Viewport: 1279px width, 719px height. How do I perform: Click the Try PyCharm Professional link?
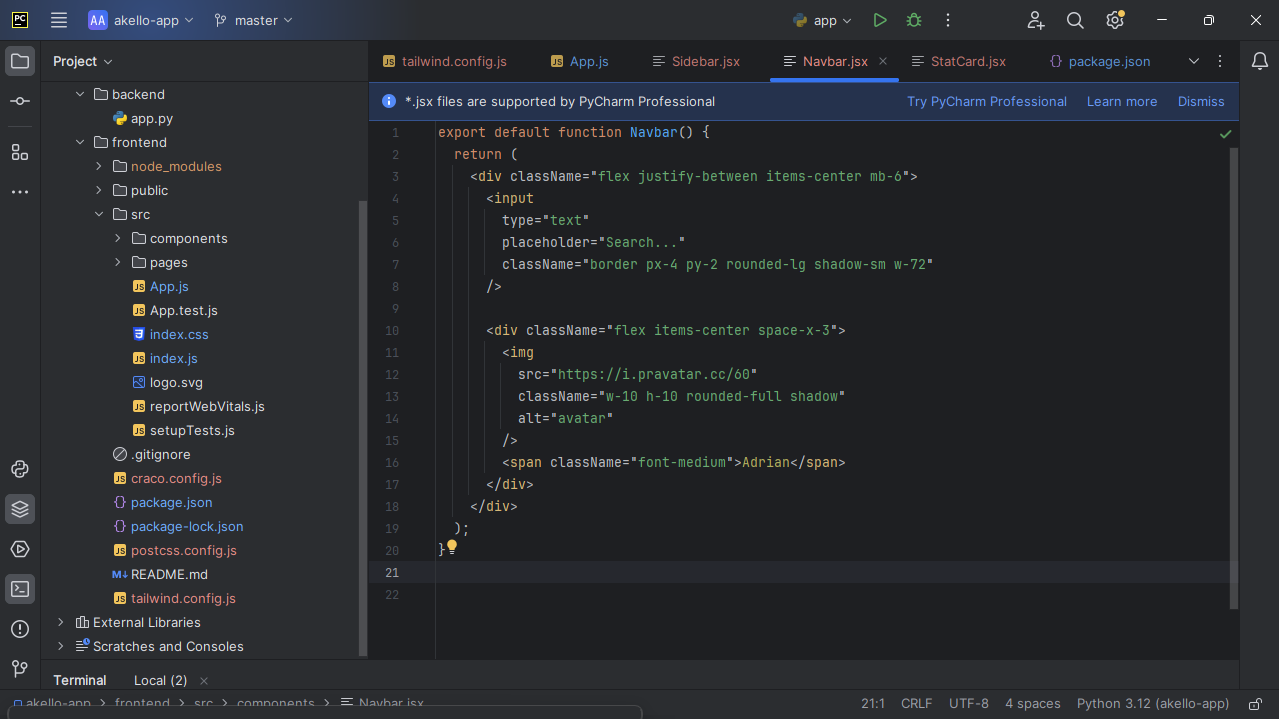coord(986,101)
